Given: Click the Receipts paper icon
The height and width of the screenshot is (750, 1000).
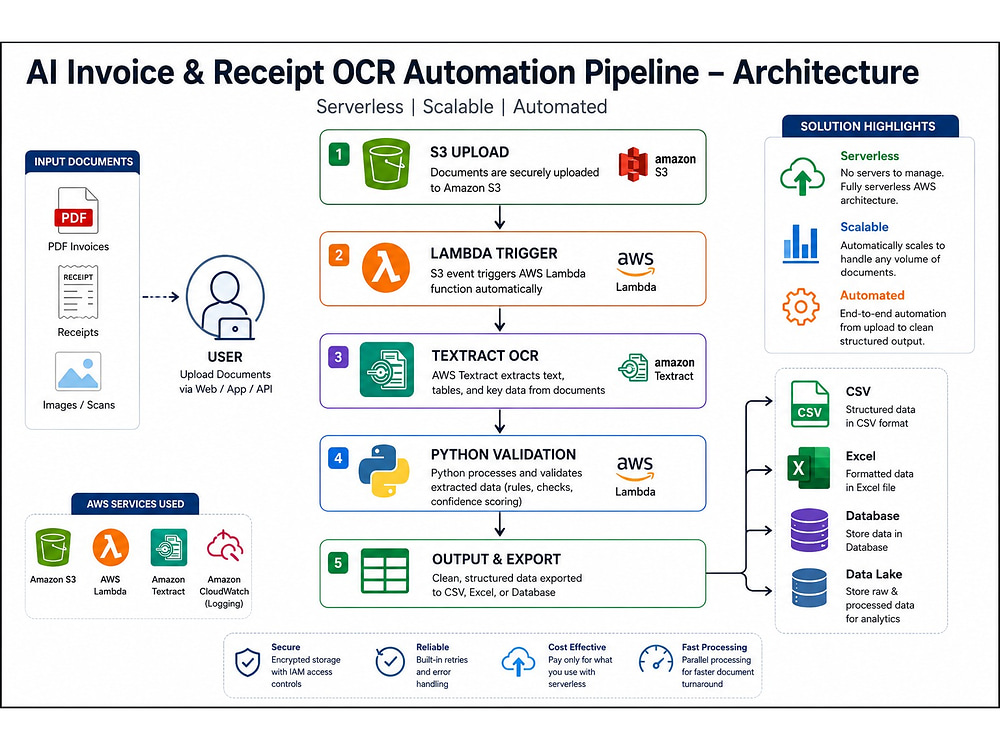Looking at the screenshot, I should 78,293.
